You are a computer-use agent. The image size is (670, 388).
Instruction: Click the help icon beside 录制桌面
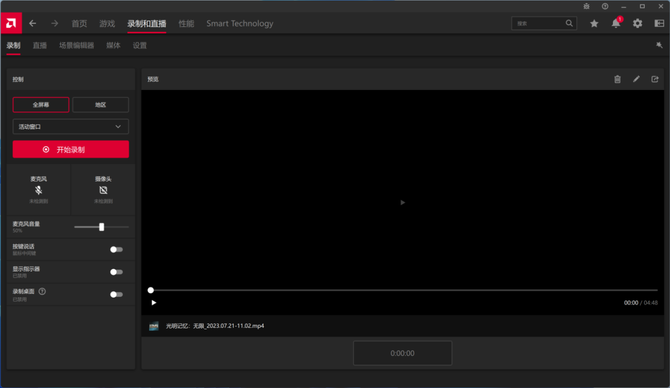[42, 291]
